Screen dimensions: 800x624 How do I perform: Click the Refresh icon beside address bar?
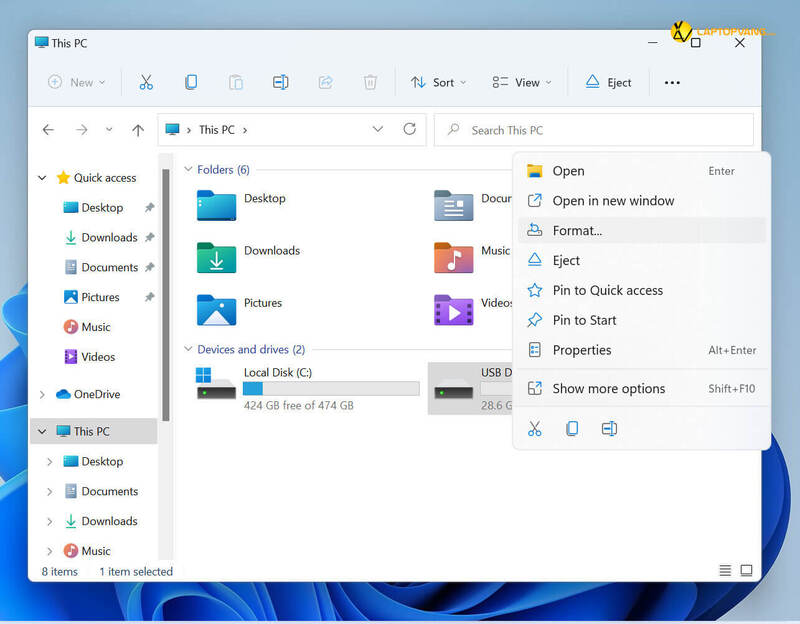[x=409, y=129]
